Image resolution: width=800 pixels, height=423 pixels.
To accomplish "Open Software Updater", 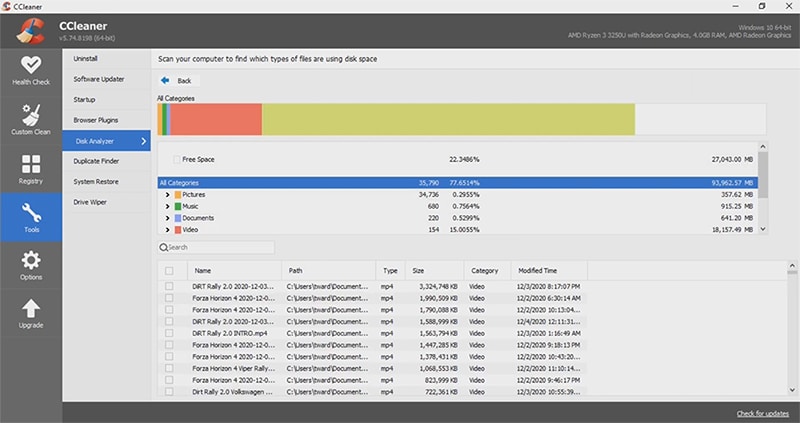I will (106, 79).
